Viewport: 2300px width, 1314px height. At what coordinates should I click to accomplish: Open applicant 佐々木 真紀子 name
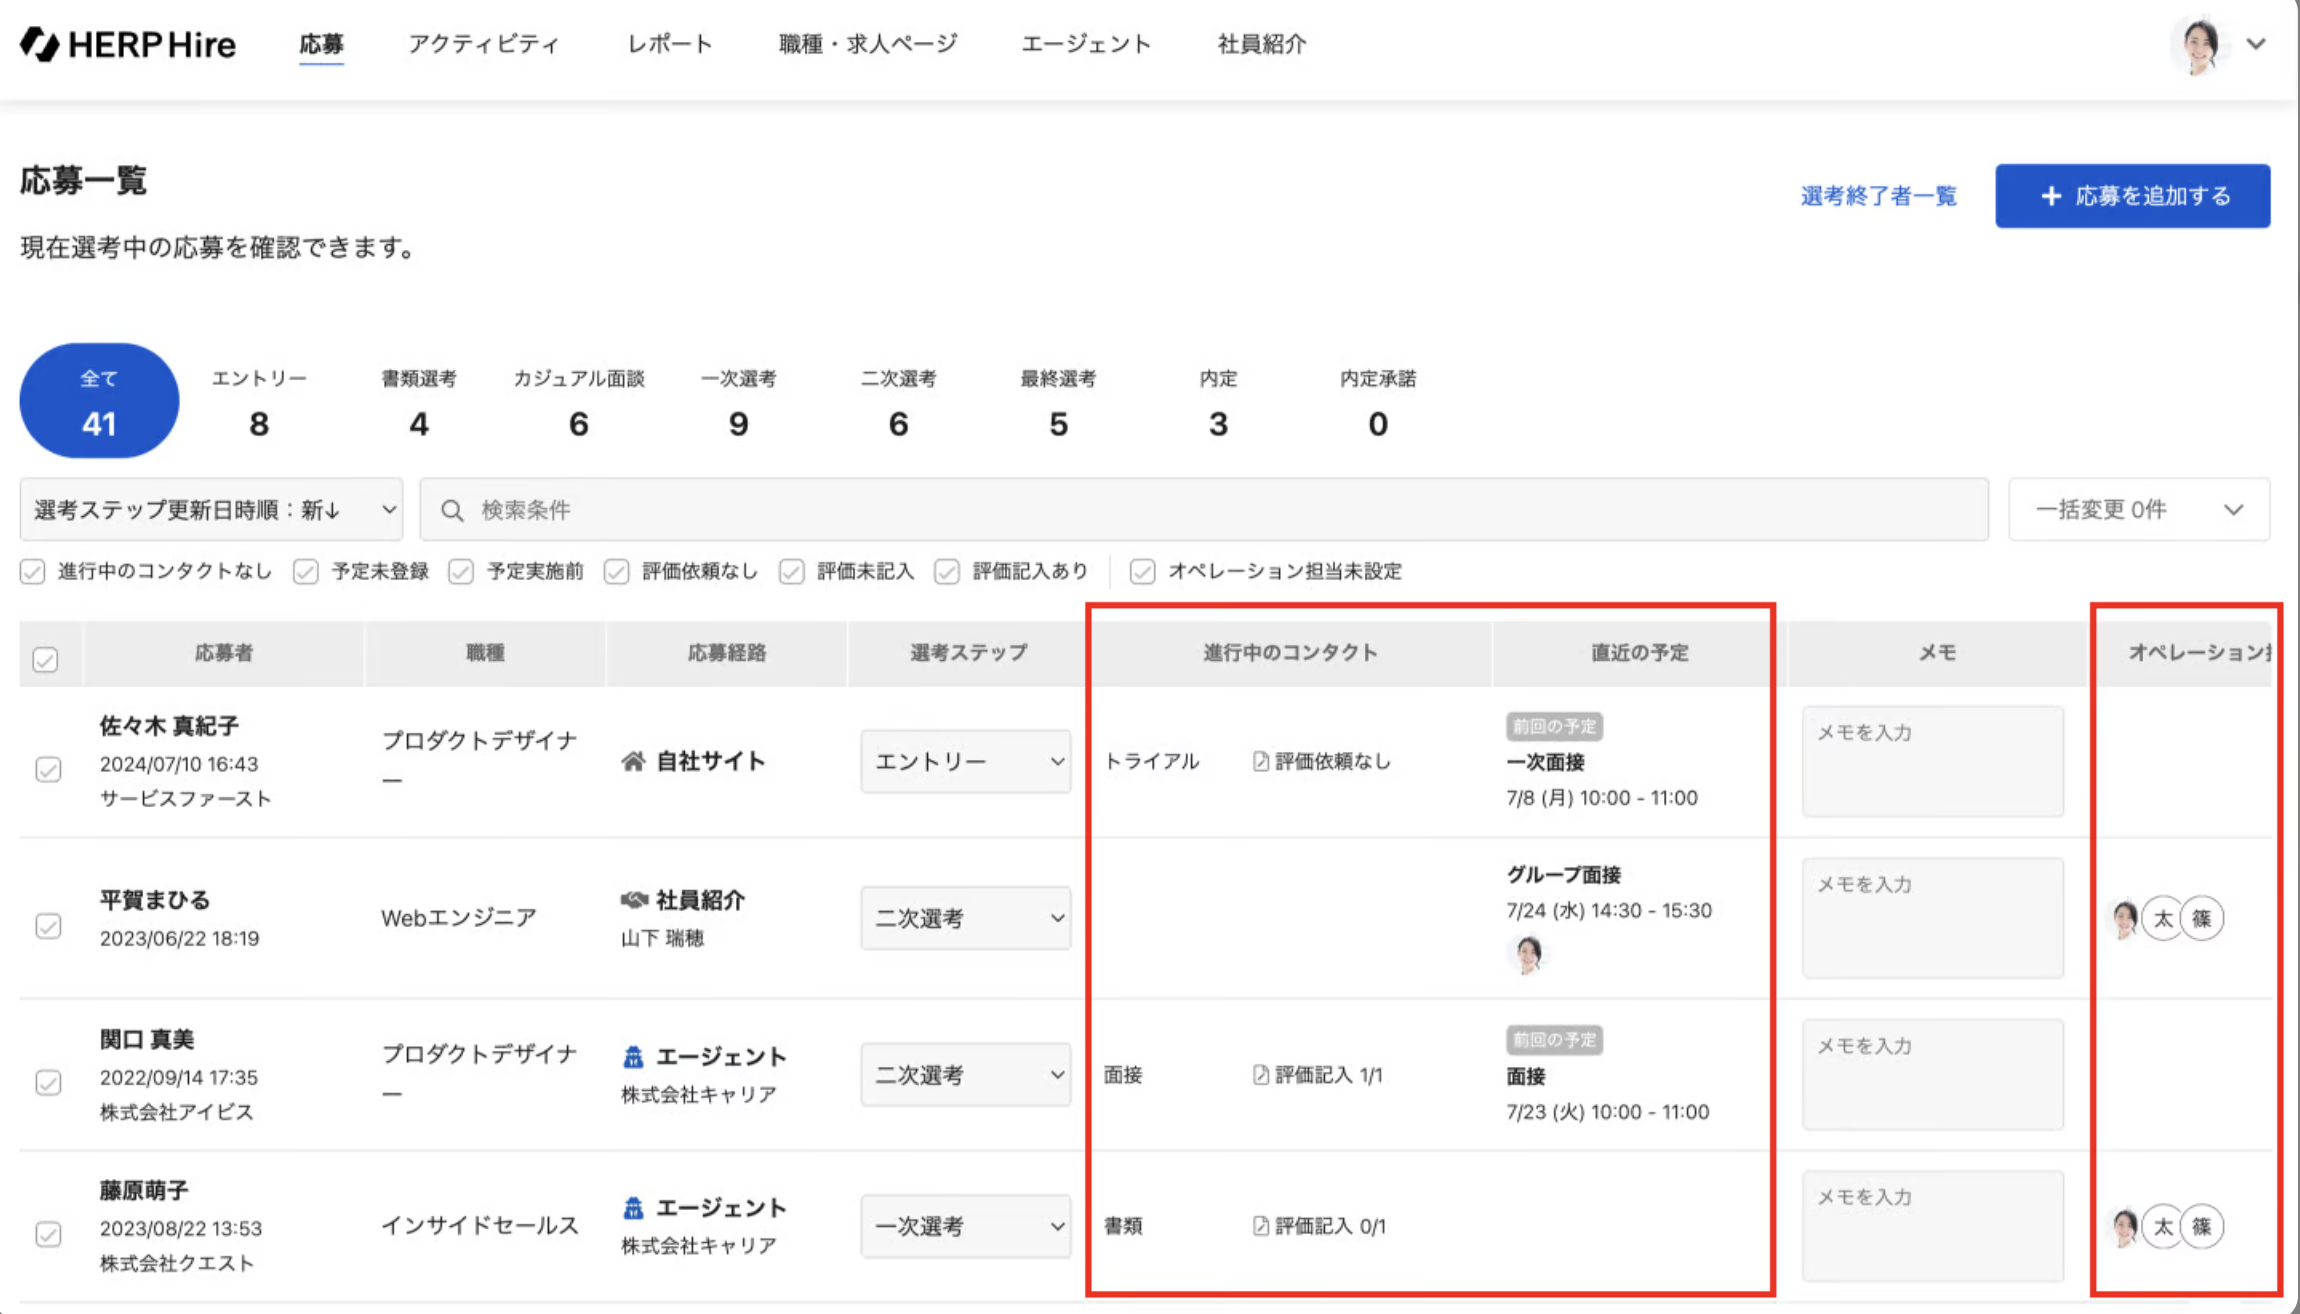[169, 726]
